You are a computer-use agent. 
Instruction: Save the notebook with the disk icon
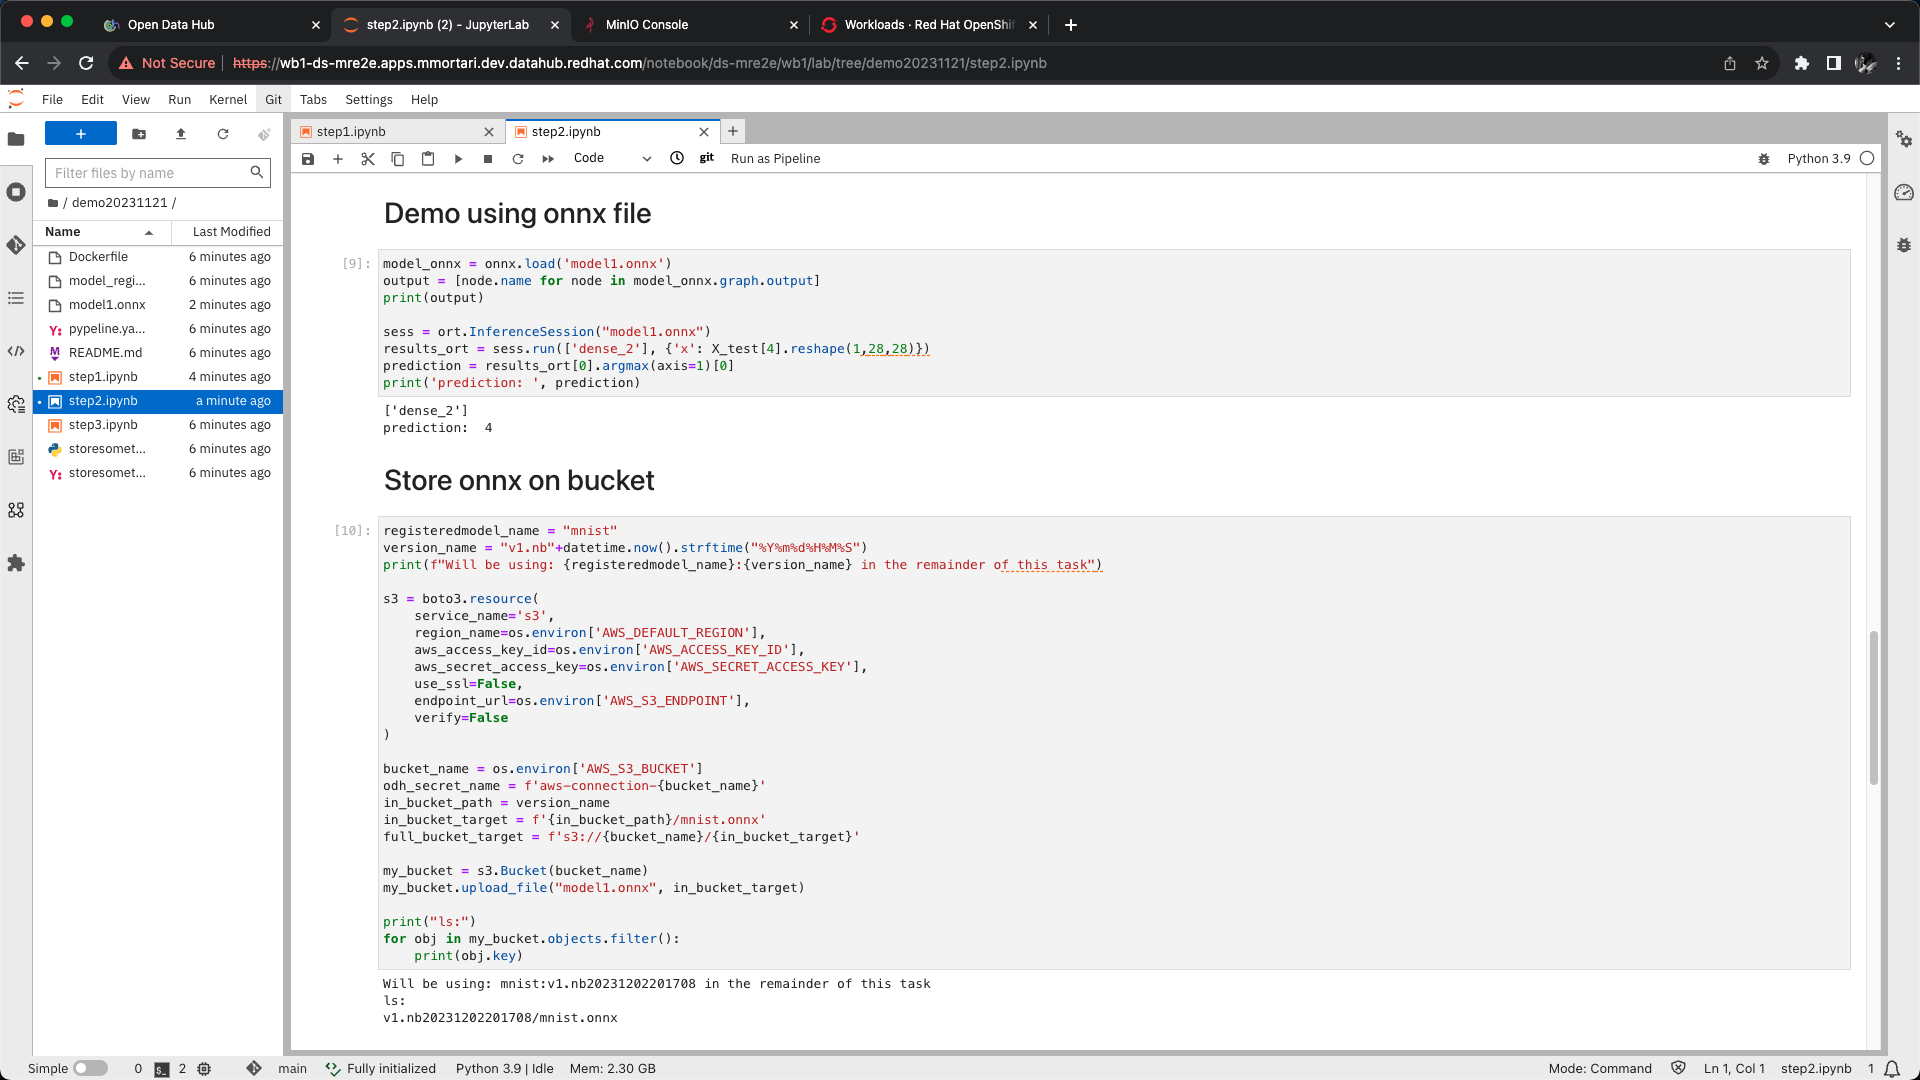pyautogui.click(x=308, y=159)
